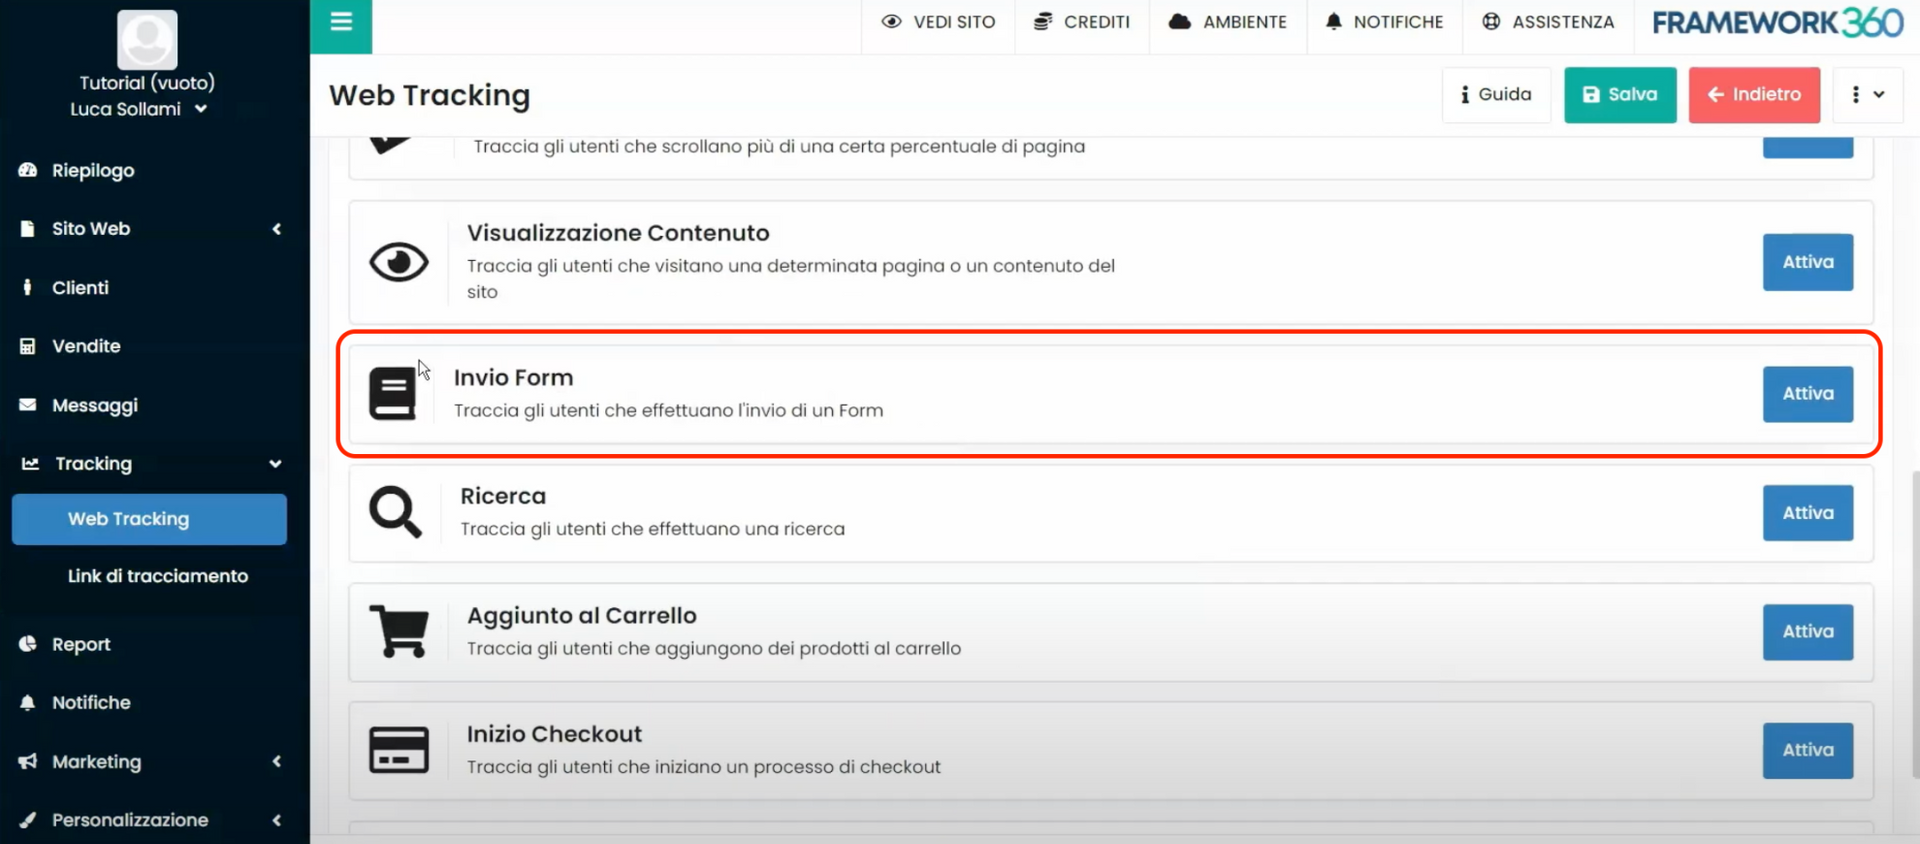This screenshot has width=1920, height=844.
Task: Expand the Sito Web sidebar menu
Action: (150, 229)
